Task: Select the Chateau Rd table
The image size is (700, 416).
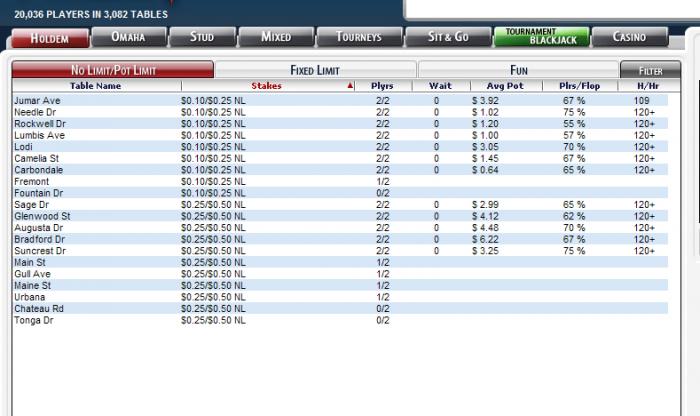Action: tap(340, 309)
